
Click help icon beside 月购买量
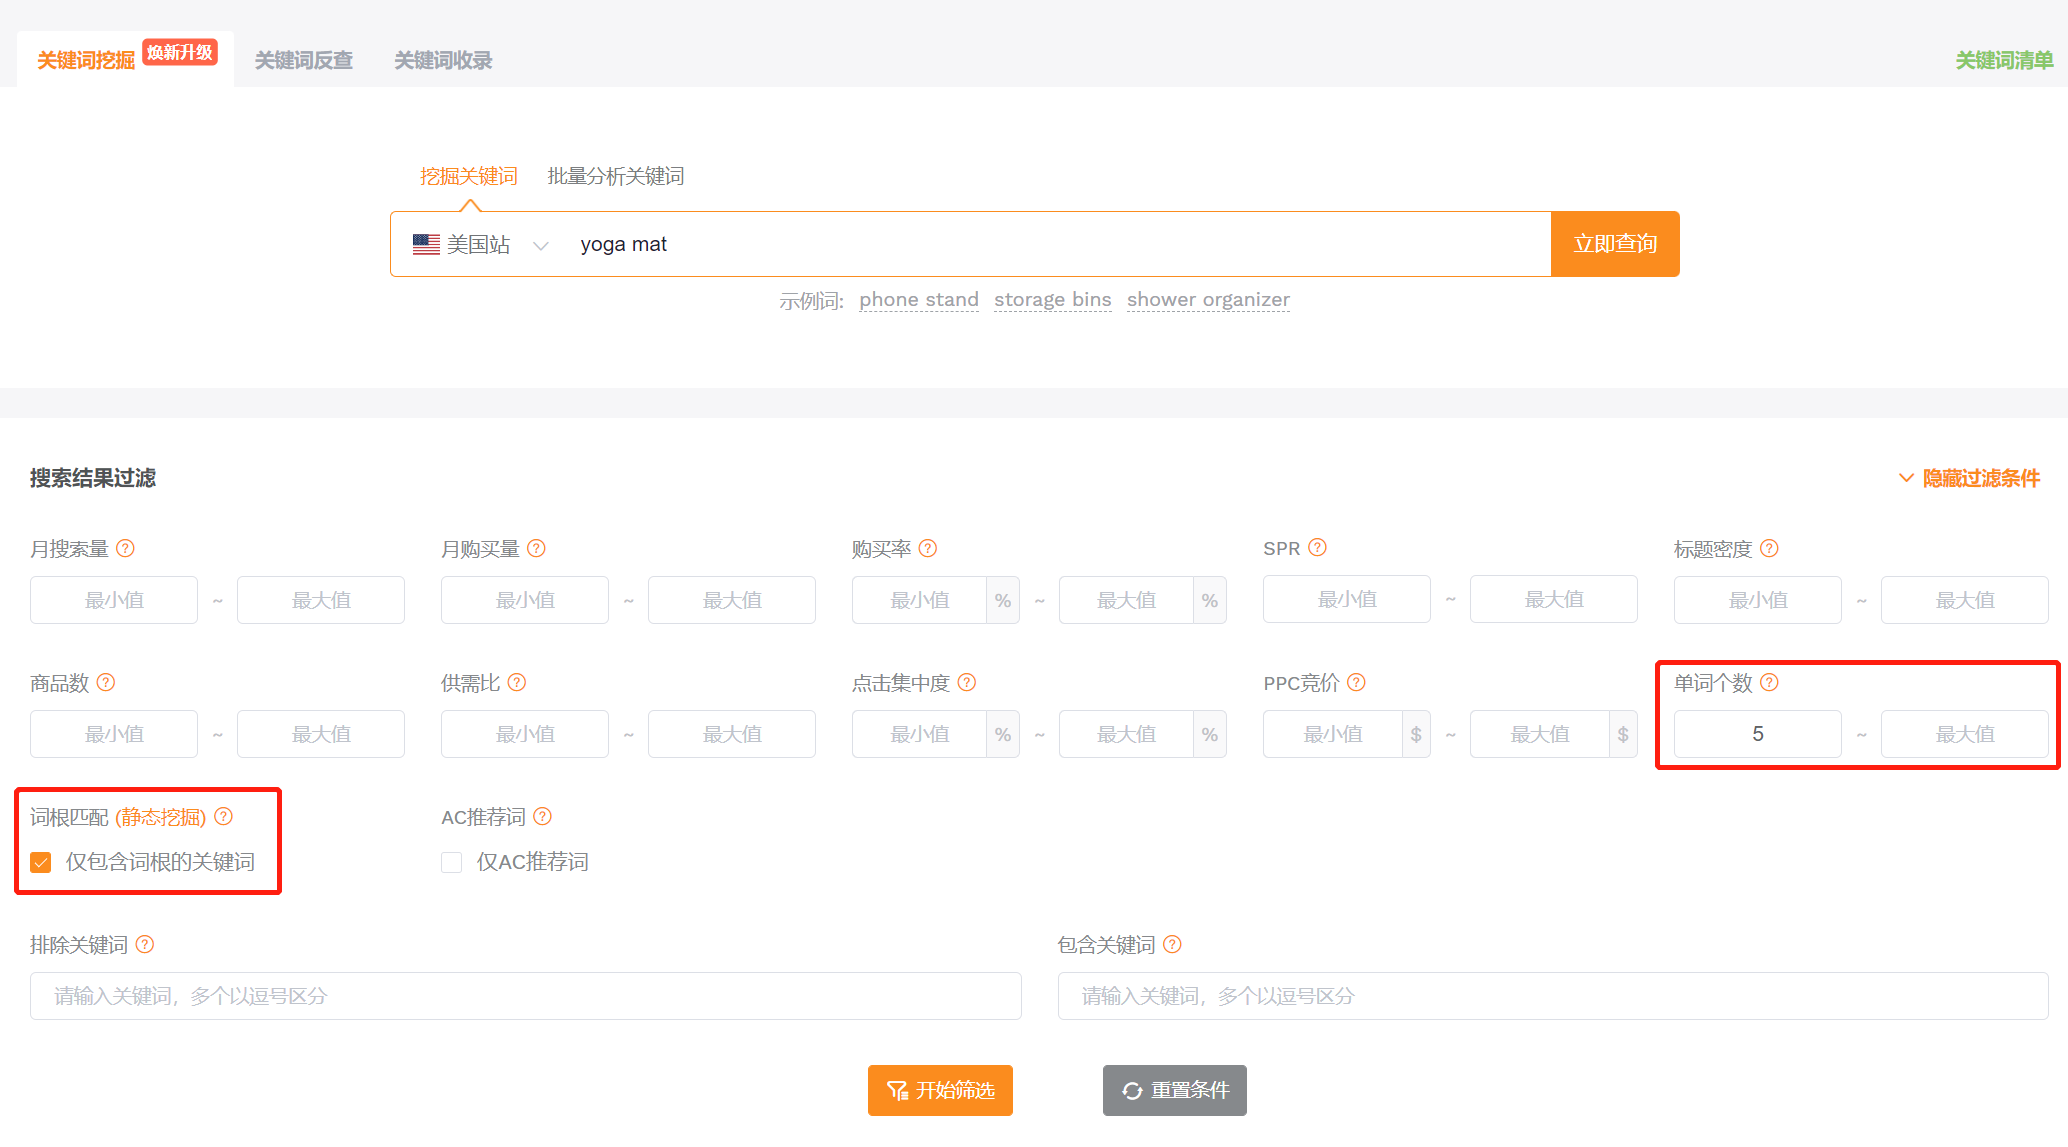(536, 548)
